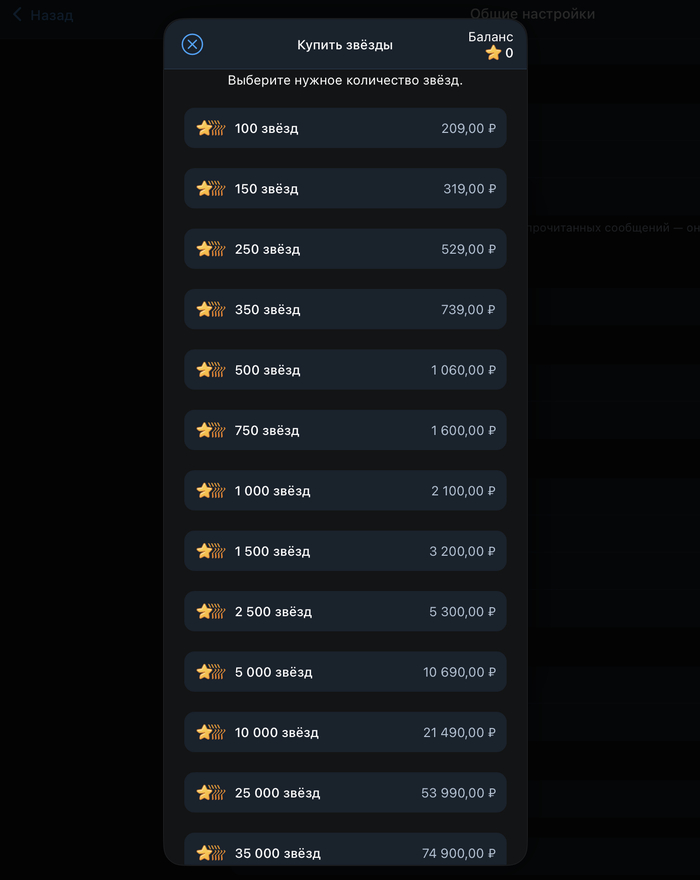Click the 209,00 ₽ price
The width and height of the screenshot is (700, 880).
pos(468,128)
